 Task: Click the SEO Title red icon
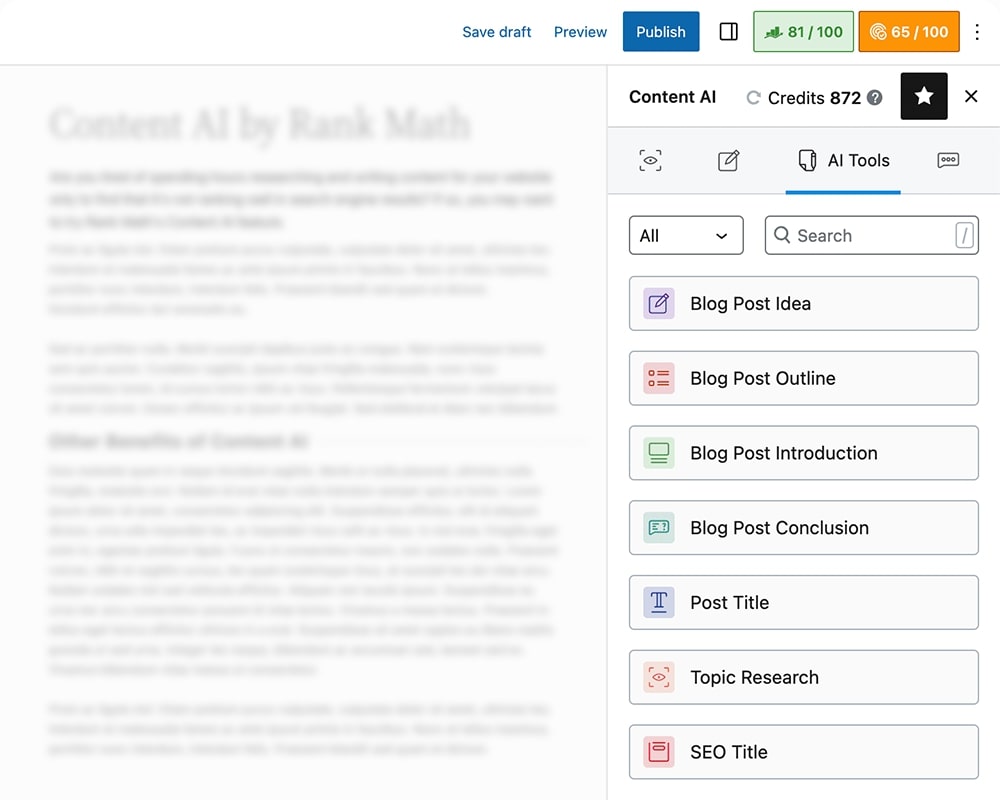[x=658, y=752]
